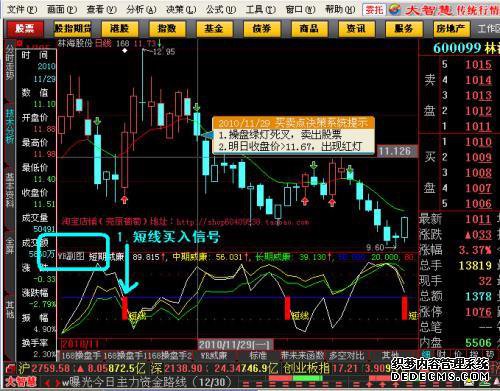Open the 技术分析 left sidebar tab
This screenshot has width=500, height=391.
[10, 126]
